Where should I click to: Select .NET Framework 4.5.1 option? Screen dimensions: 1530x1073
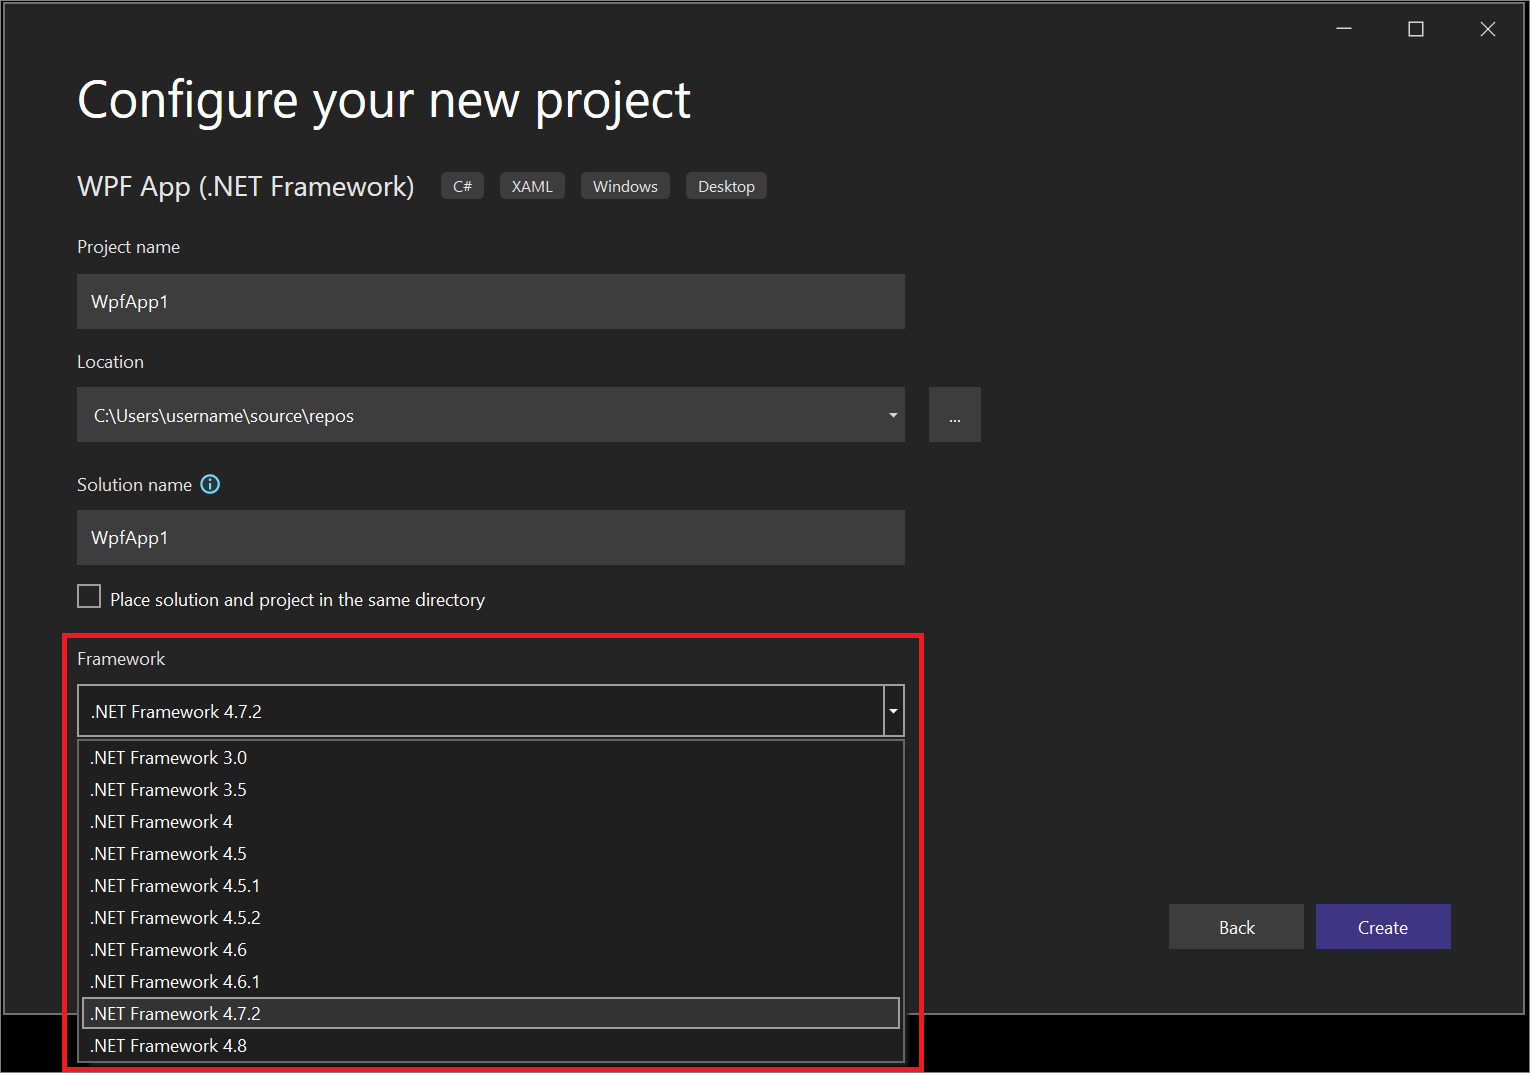tap(491, 886)
